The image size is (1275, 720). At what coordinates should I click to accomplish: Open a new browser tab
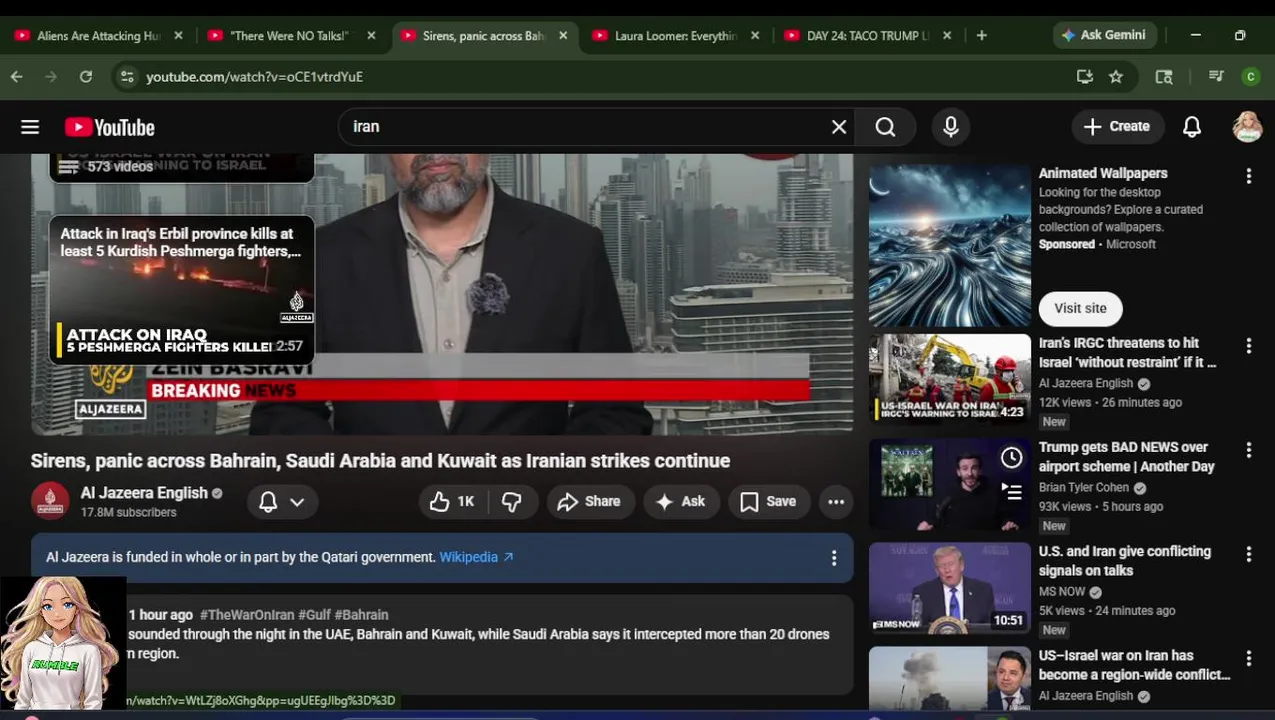981,35
